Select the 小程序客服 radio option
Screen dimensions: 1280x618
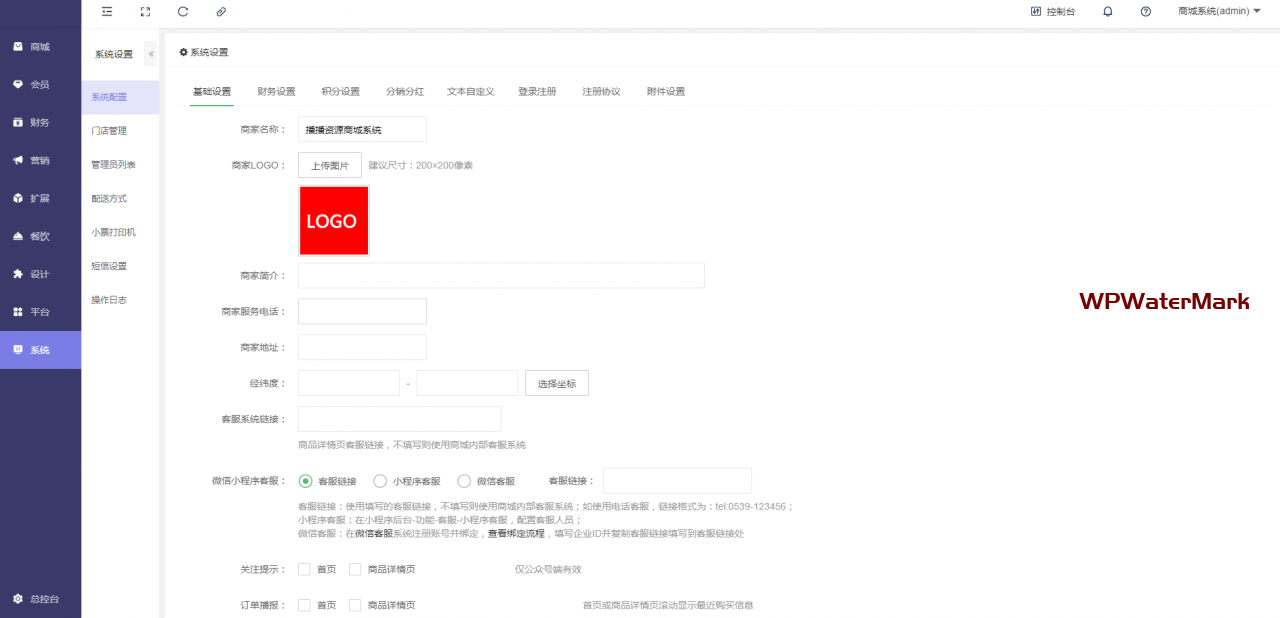point(380,481)
